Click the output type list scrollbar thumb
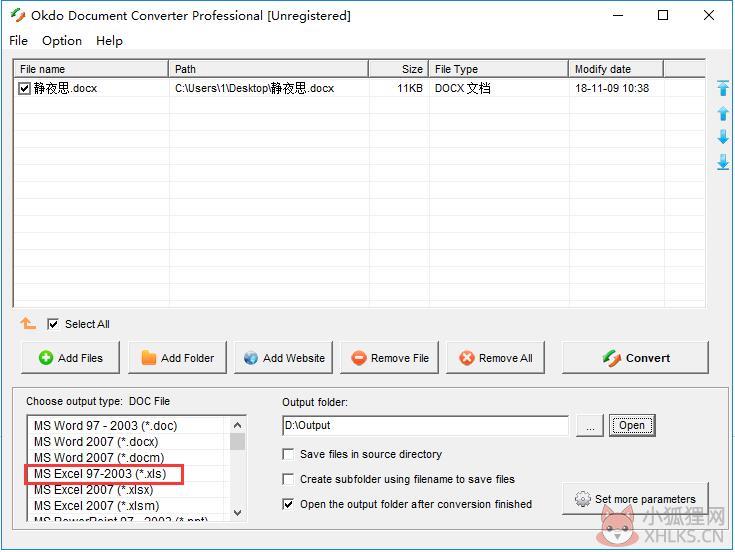This screenshot has width=735, height=552. (x=238, y=442)
